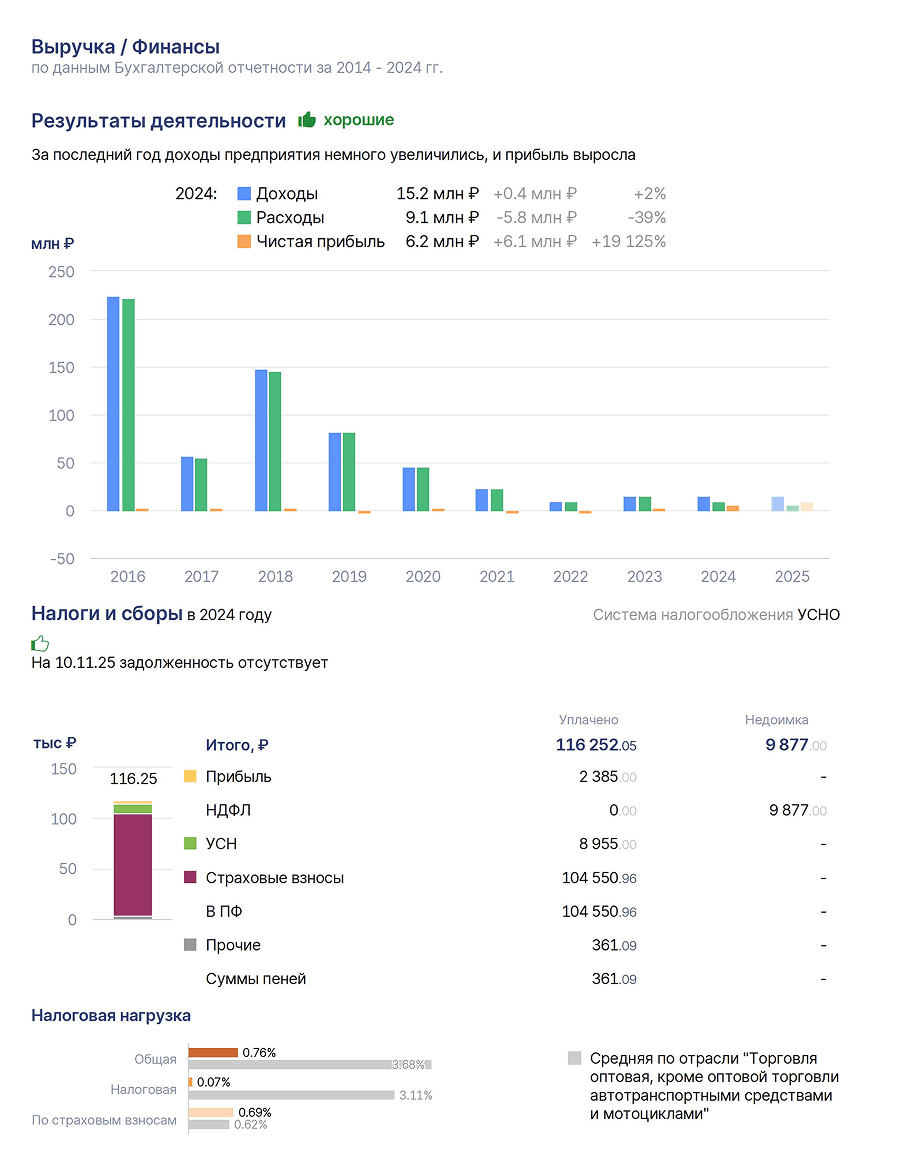Click the НДФЛ row label
Image resolution: width=916 pixels, height=1153 pixels.
(x=228, y=810)
